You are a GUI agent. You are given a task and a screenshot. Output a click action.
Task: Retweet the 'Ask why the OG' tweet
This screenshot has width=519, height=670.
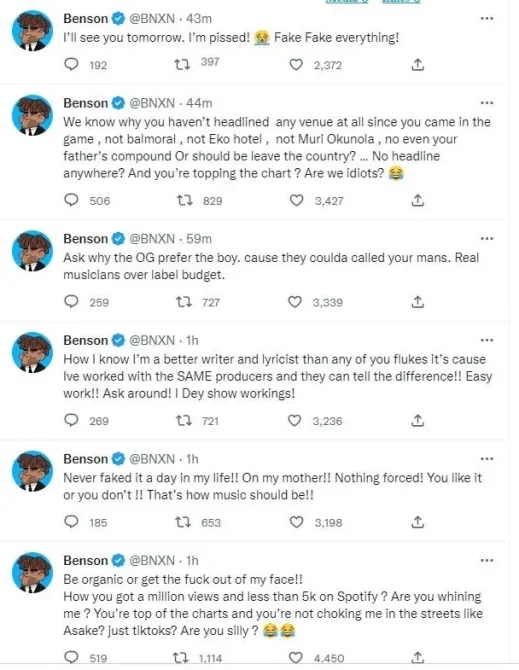[184, 302]
